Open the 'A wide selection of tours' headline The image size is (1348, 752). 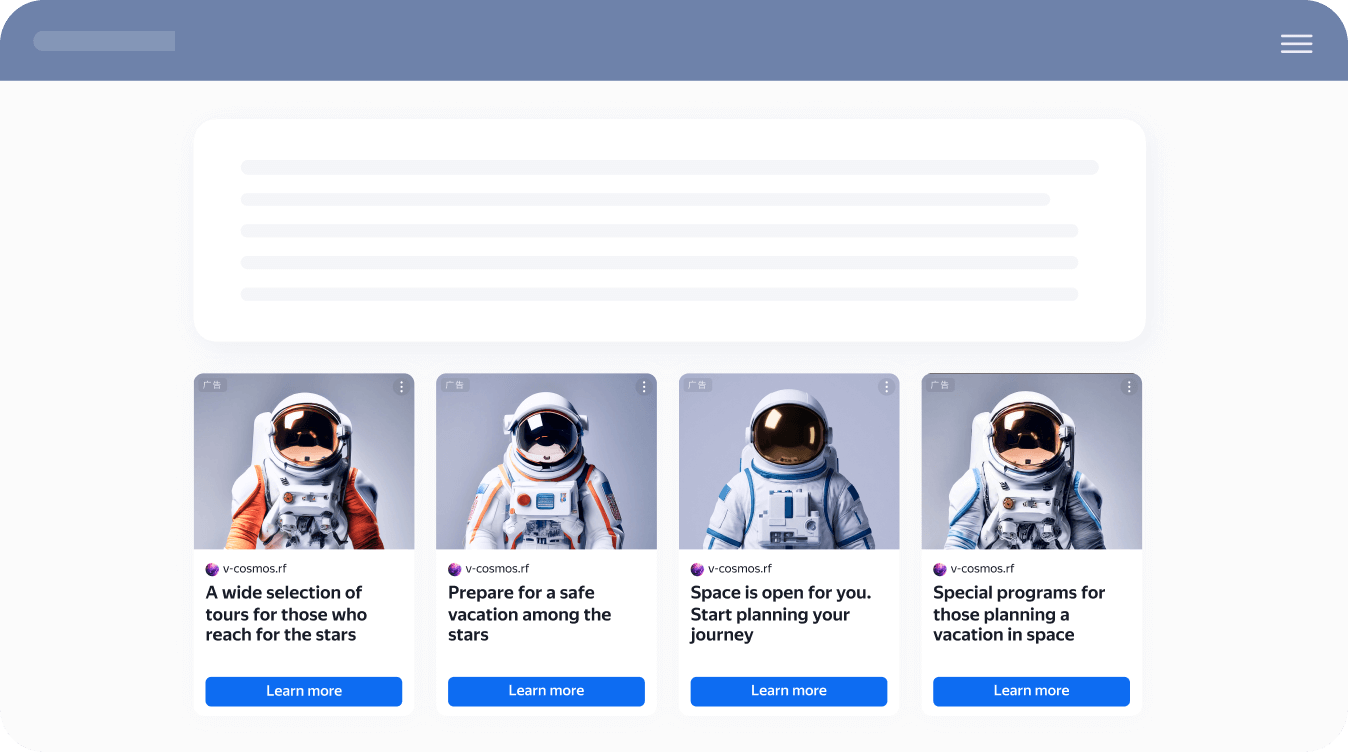[x=286, y=614]
